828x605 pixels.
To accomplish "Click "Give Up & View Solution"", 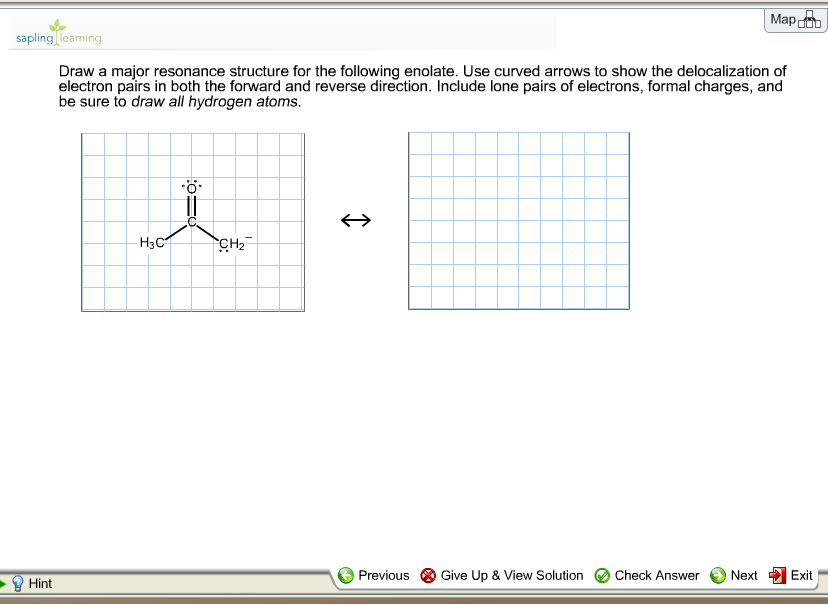I will pyautogui.click(x=510, y=575).
